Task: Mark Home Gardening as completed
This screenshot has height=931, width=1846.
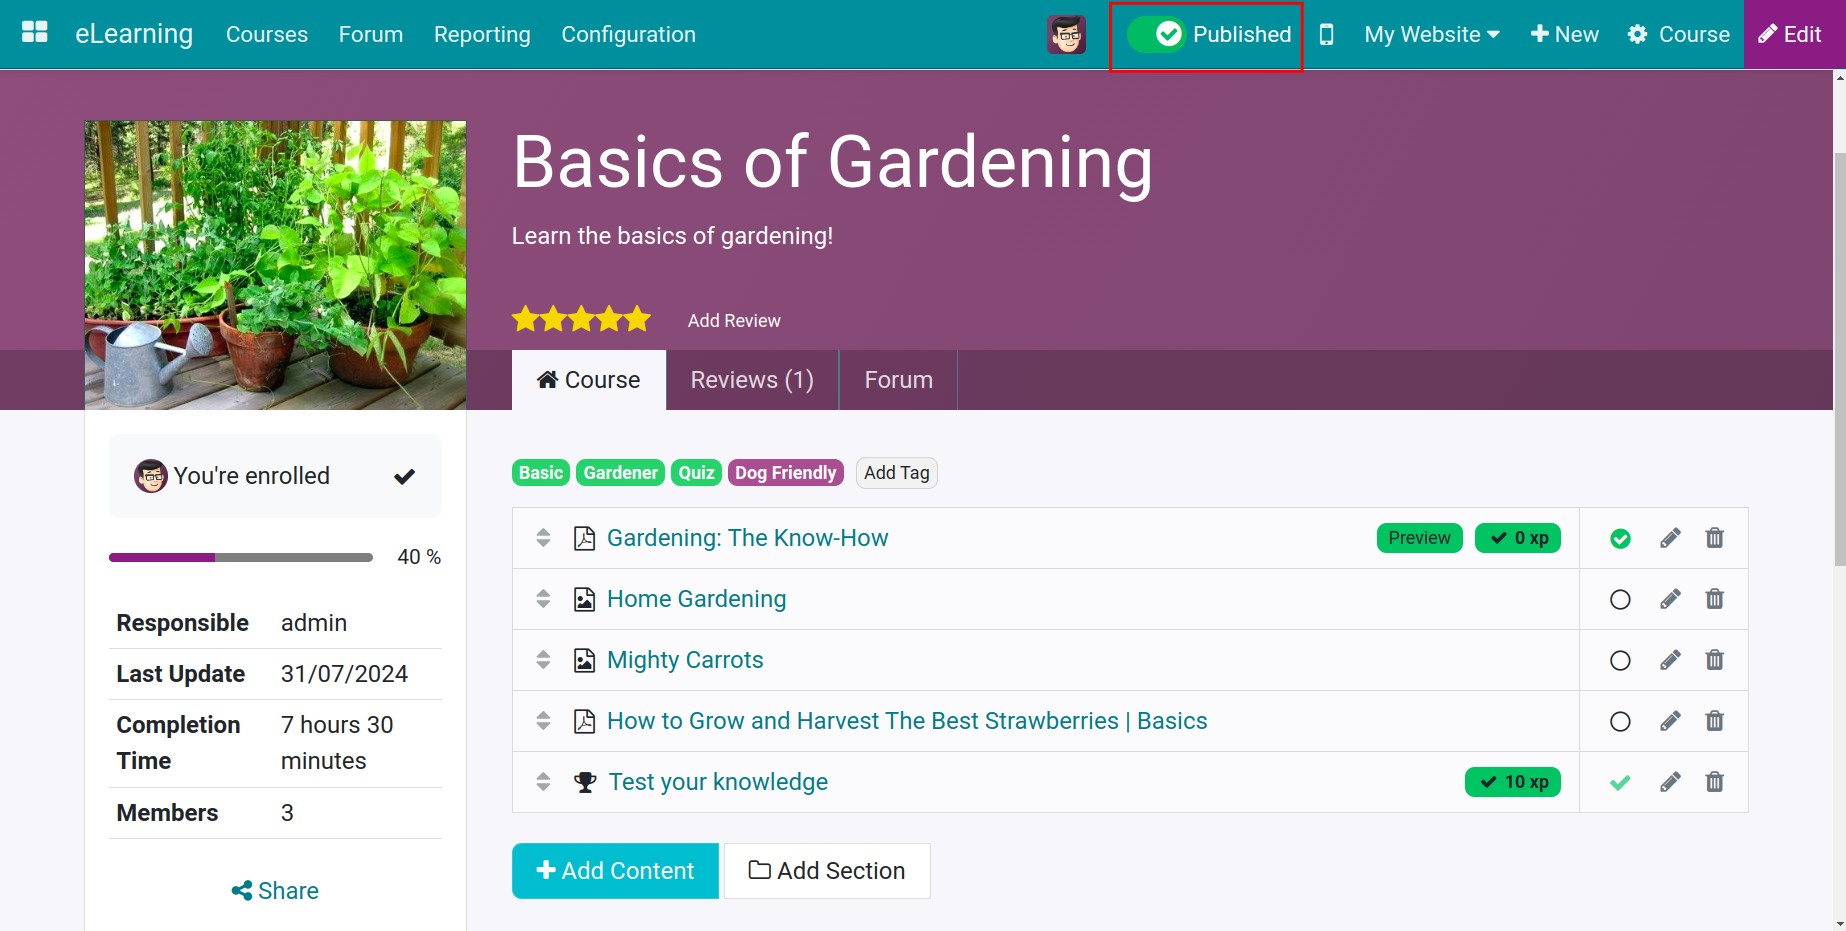Action: (x=1620, y=600)
